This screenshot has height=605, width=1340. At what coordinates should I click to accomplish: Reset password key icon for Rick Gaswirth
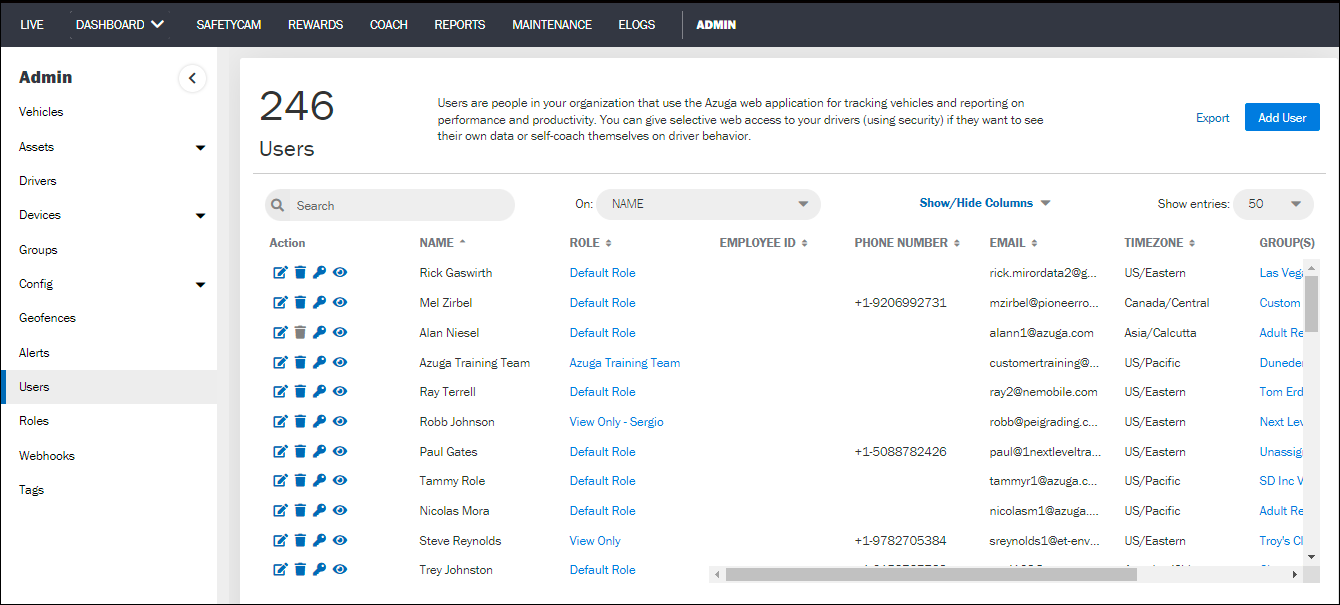pos(320,273)
